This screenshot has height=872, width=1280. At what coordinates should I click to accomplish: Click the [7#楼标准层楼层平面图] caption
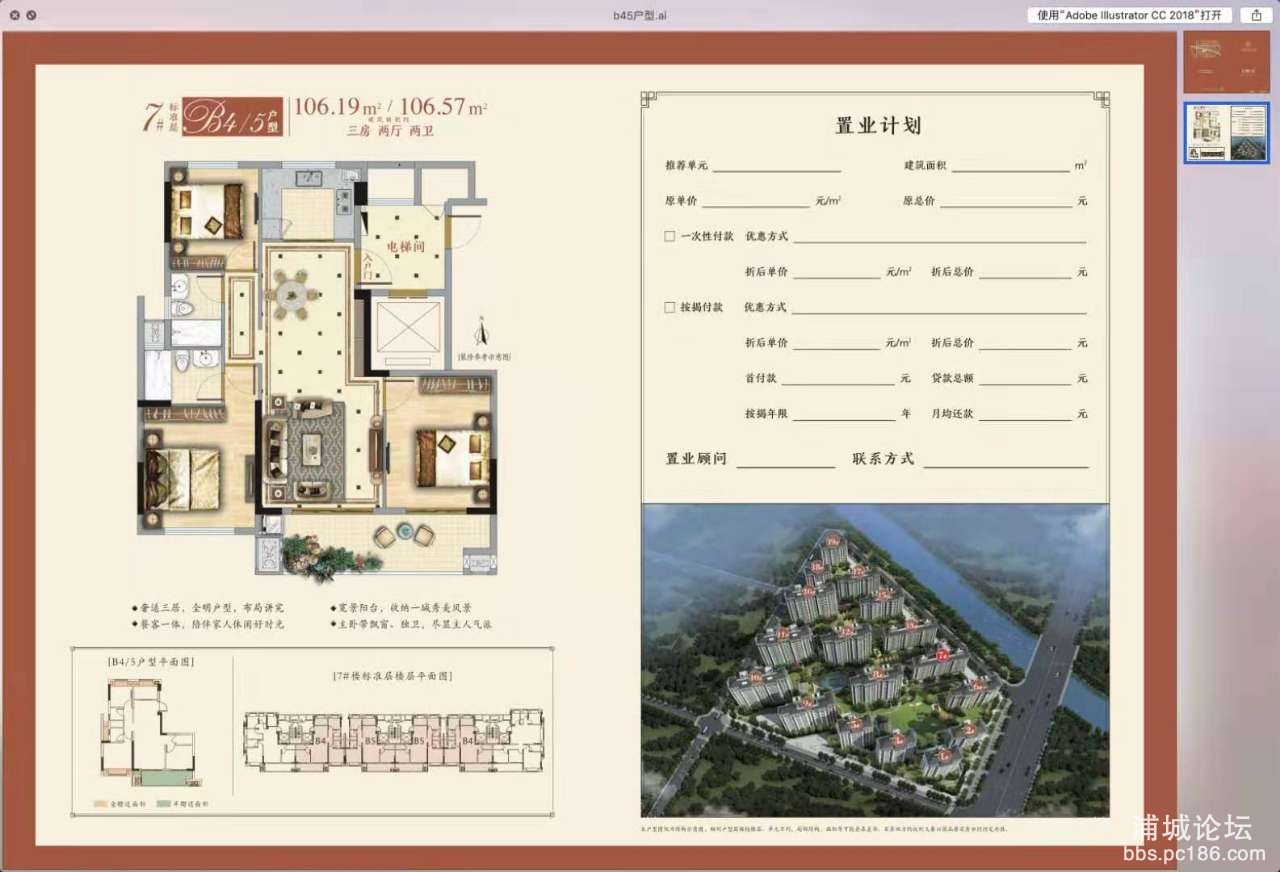click(x=391, y=677)
